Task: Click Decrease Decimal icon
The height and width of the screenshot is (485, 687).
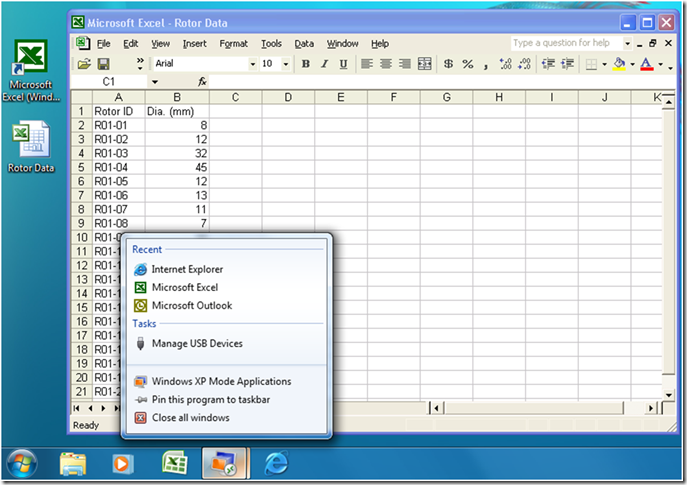Action: click(x=524, y=64)
